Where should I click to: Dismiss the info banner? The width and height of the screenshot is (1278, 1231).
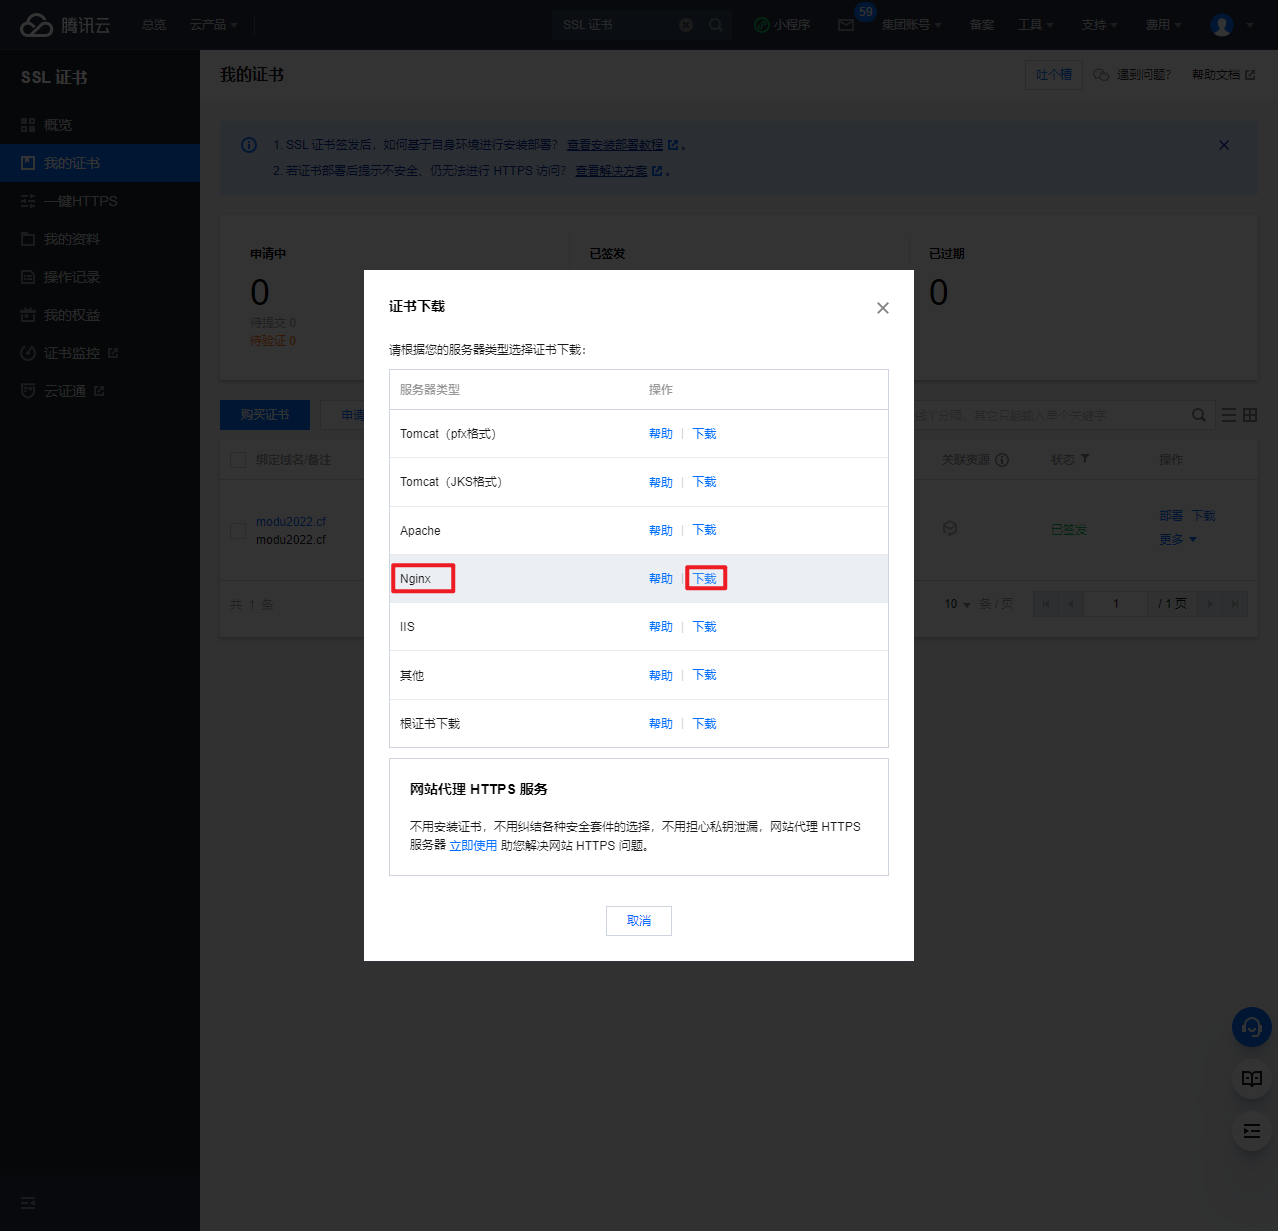click(1224, 145)
